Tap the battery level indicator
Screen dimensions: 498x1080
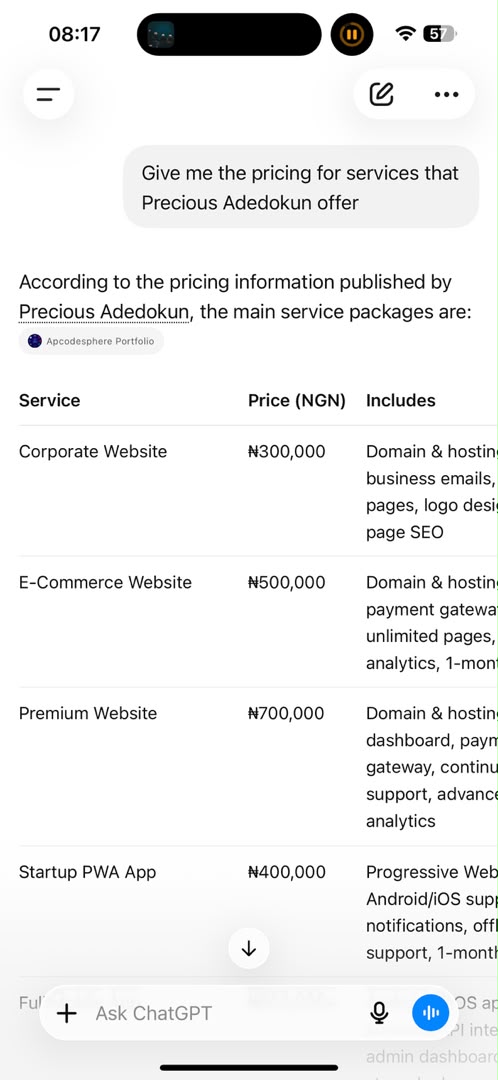pyautogui.click(x=439, y=33)
